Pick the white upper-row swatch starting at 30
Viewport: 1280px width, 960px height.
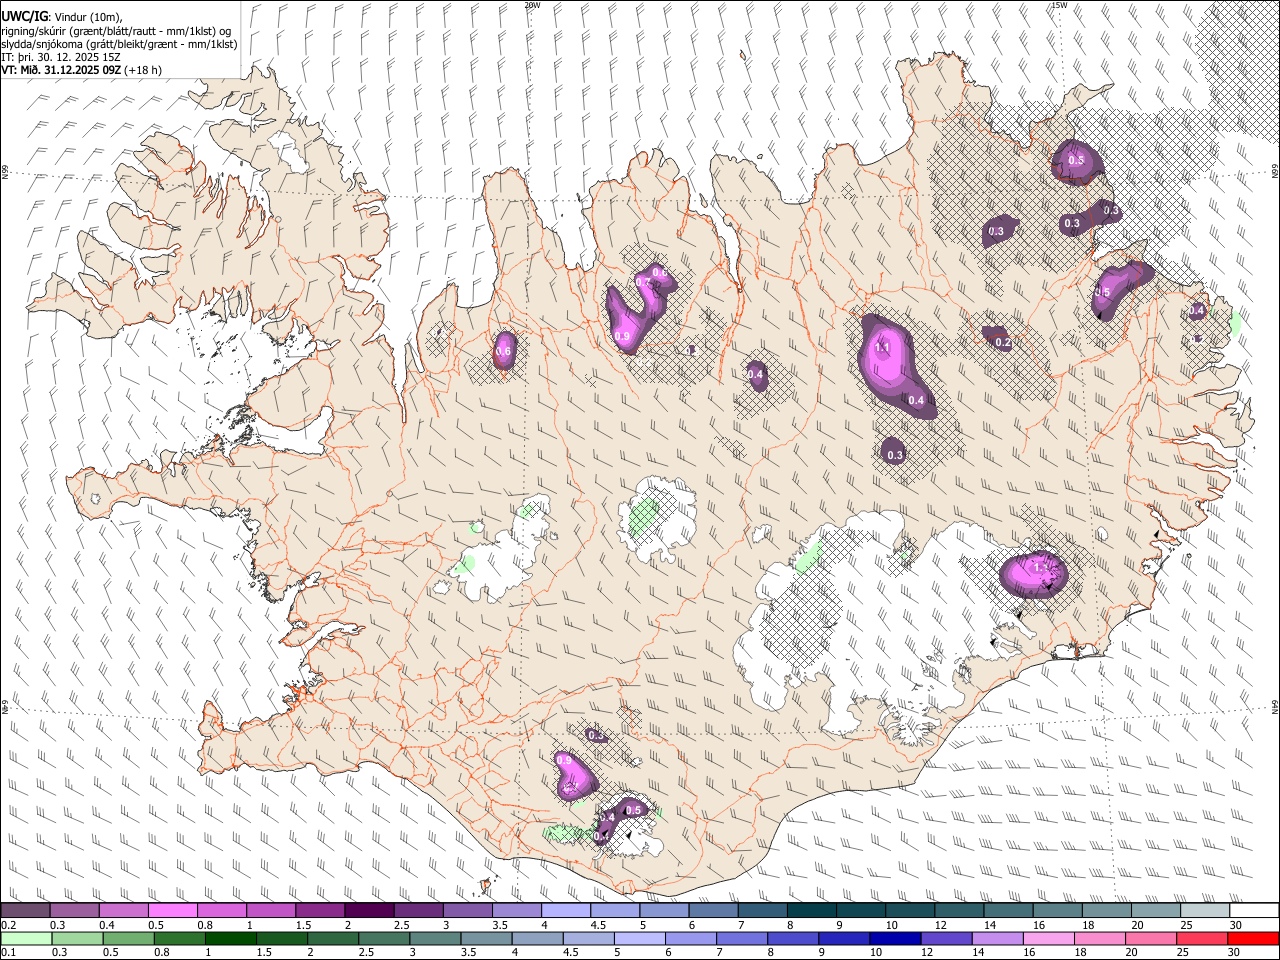pyautogui.click(x=1254, y=911)
